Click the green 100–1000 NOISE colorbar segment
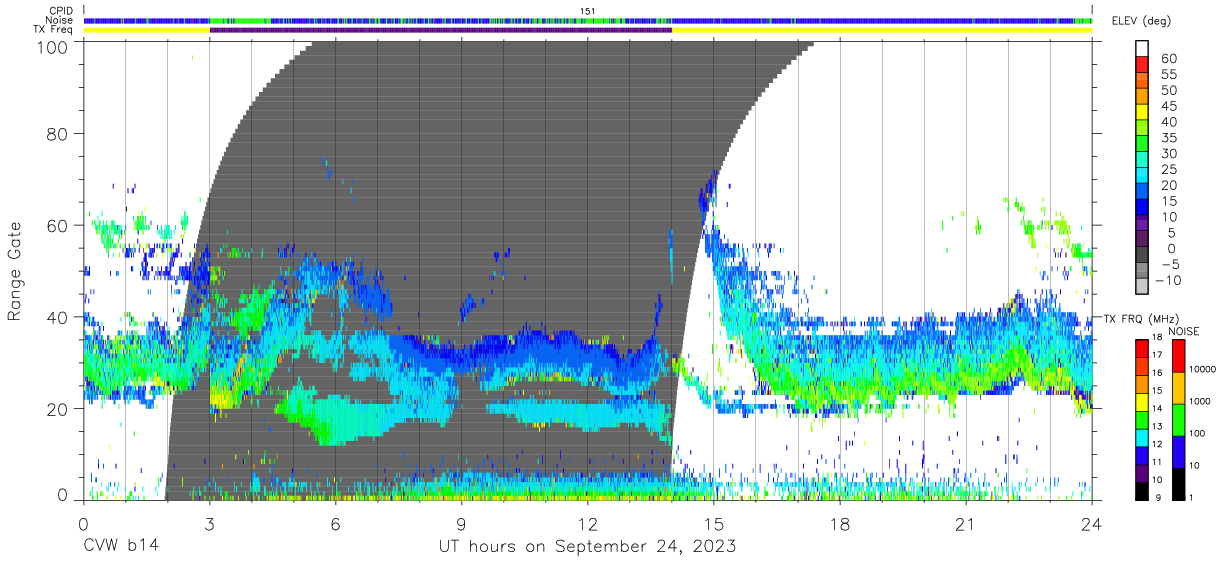1228x567 pixels. [1180, 420]
